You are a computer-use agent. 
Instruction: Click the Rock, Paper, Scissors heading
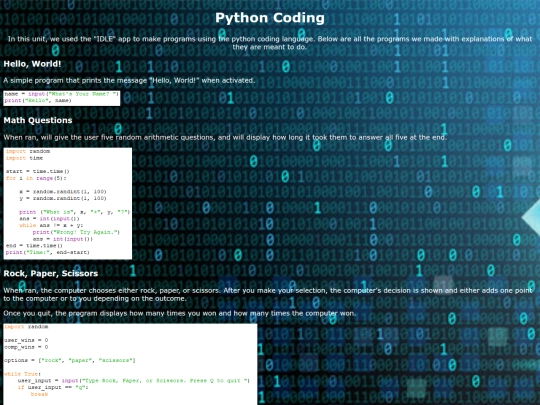tap(51, 273)
